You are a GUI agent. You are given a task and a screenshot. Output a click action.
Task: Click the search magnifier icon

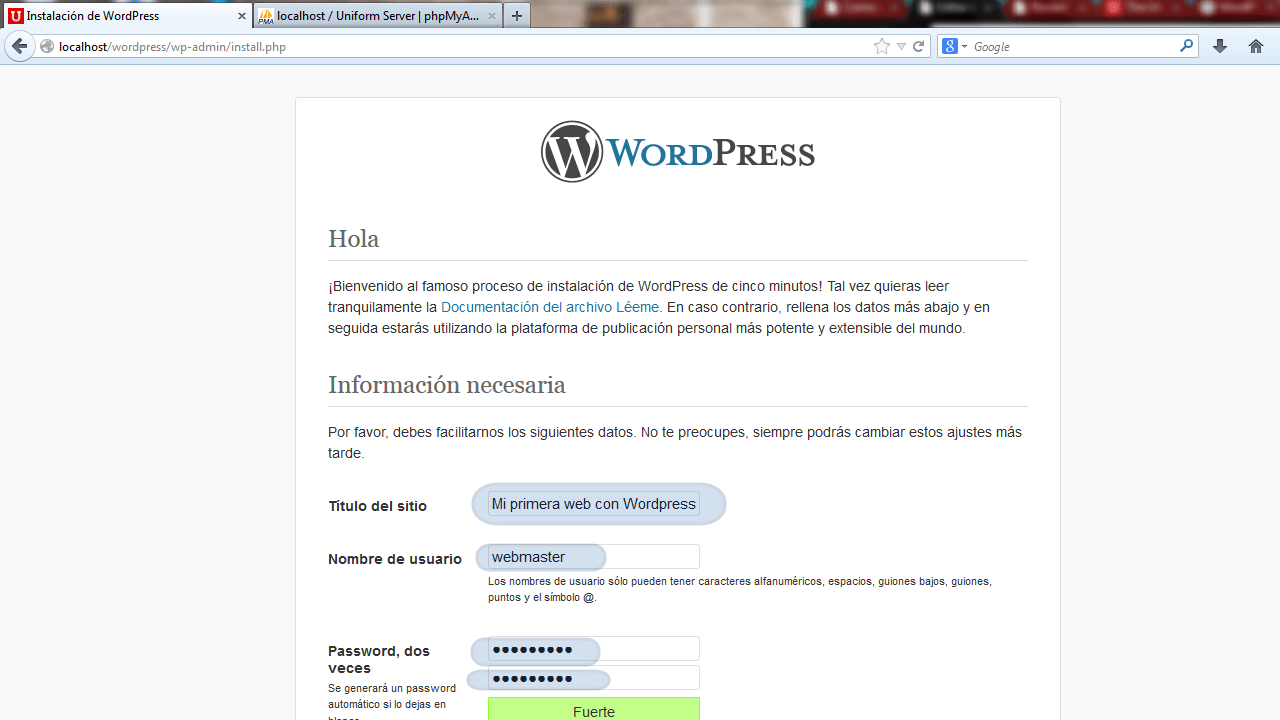click(x=1186, y=46)
